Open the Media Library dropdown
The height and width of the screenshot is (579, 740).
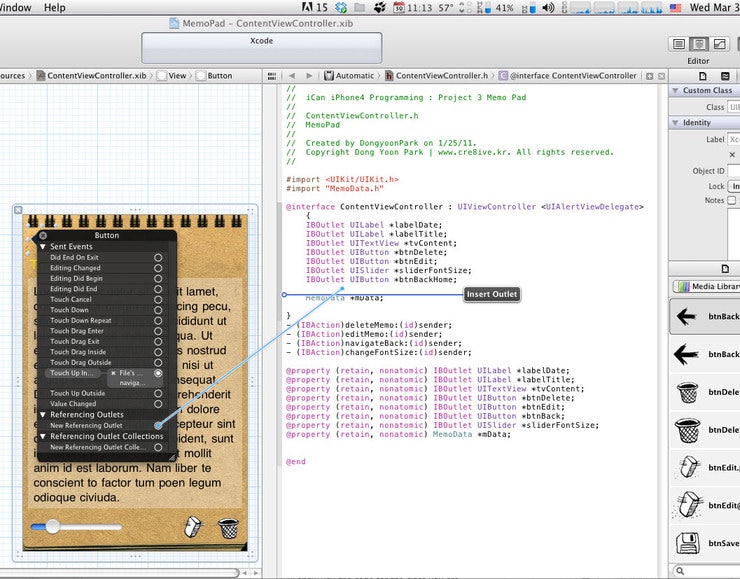pyautogui.click(x=708, y=287)
